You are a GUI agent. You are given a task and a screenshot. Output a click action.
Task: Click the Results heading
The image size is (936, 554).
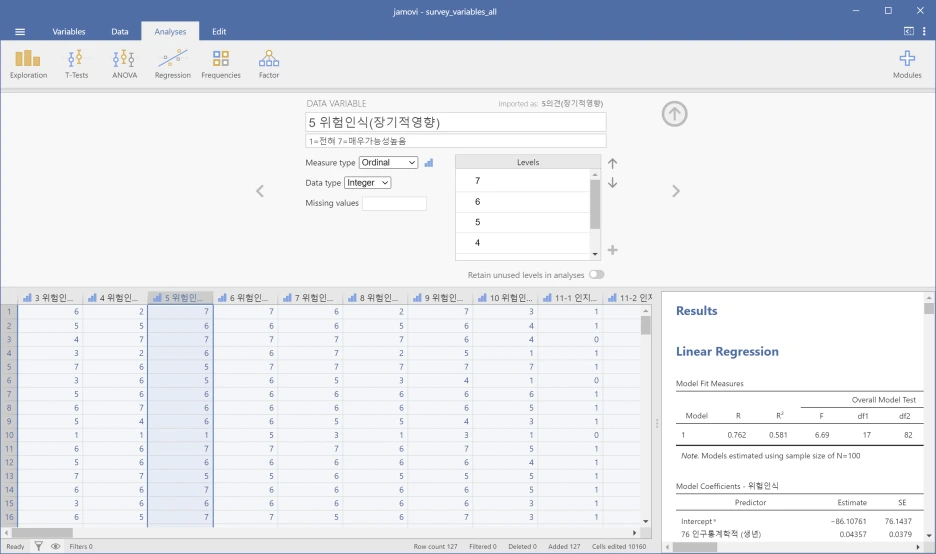pos(697,311)
